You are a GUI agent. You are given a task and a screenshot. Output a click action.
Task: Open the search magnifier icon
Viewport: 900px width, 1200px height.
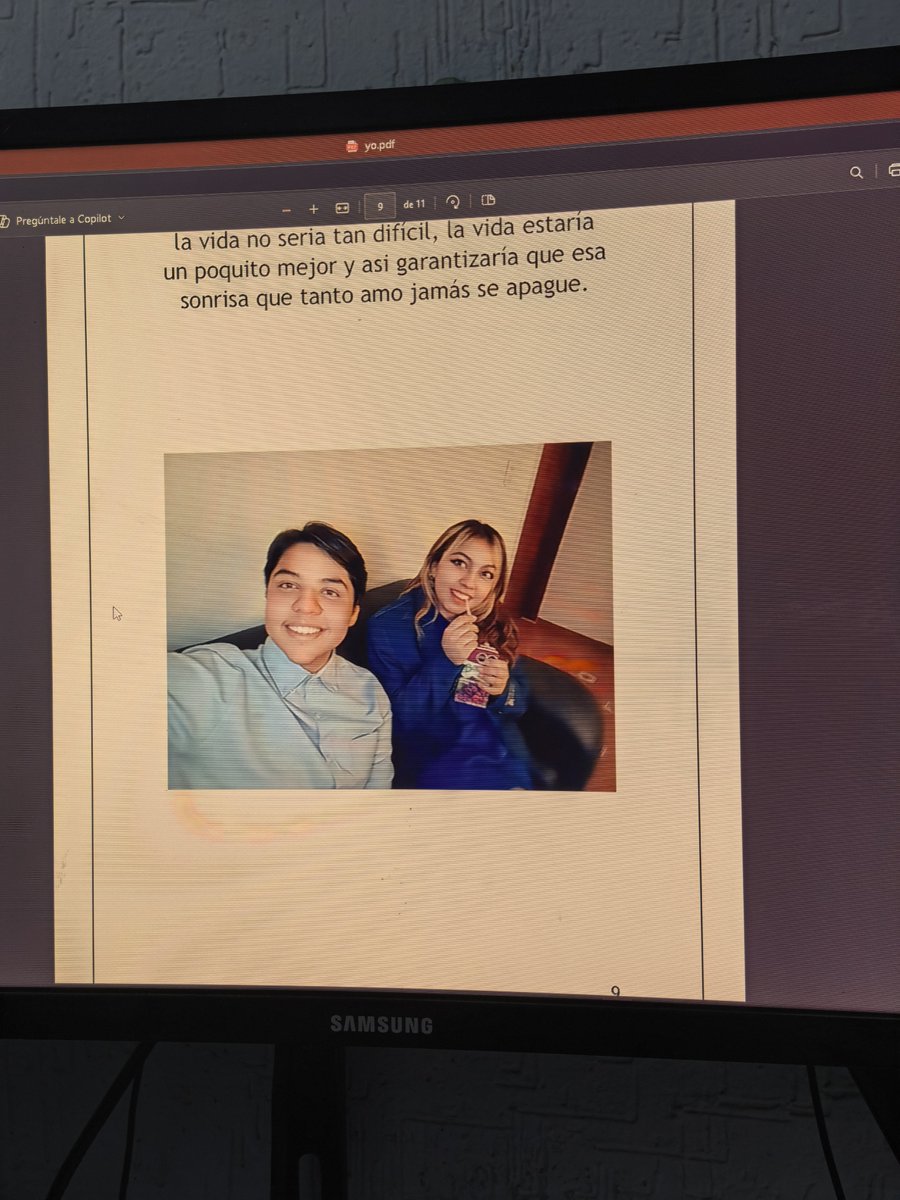[x=856, y=172]
